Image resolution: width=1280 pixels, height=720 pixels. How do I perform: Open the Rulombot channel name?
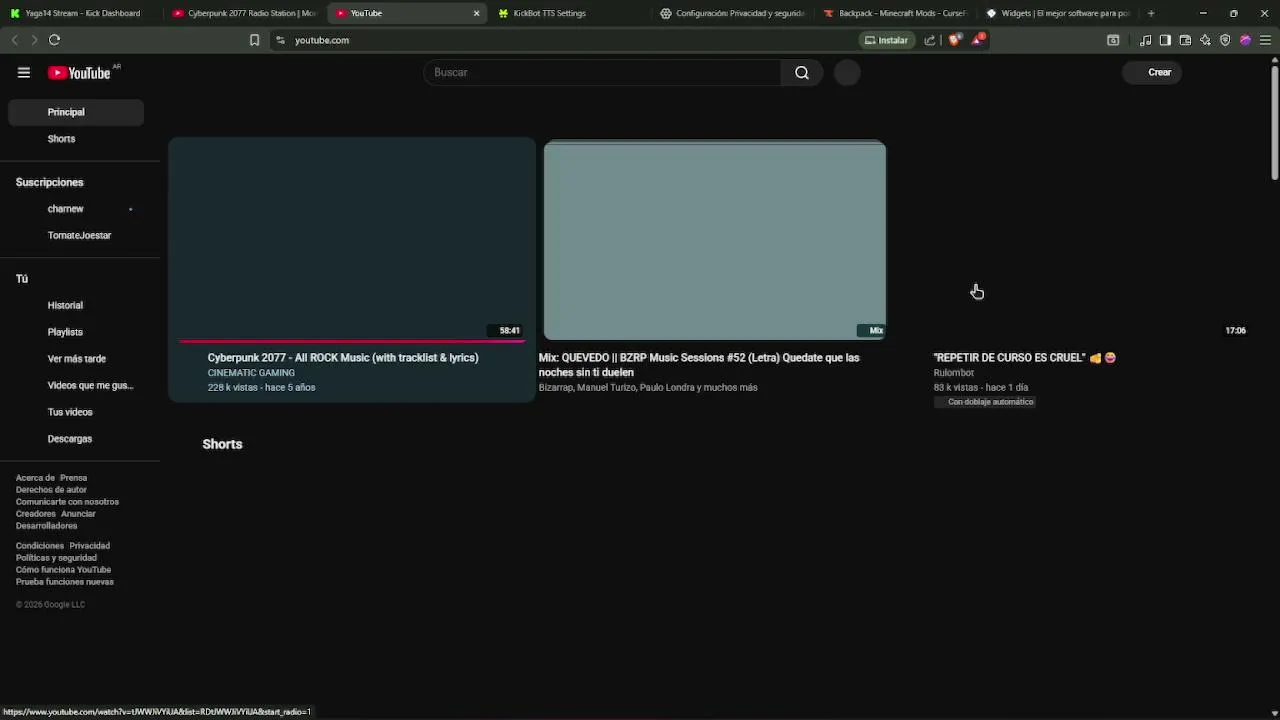(953, 373)
